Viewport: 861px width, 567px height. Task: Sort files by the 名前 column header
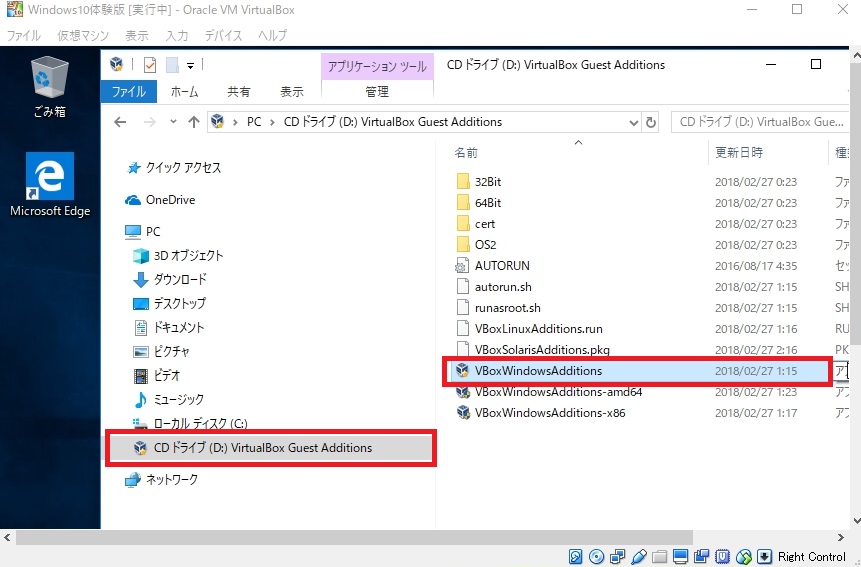coord(466,153)
